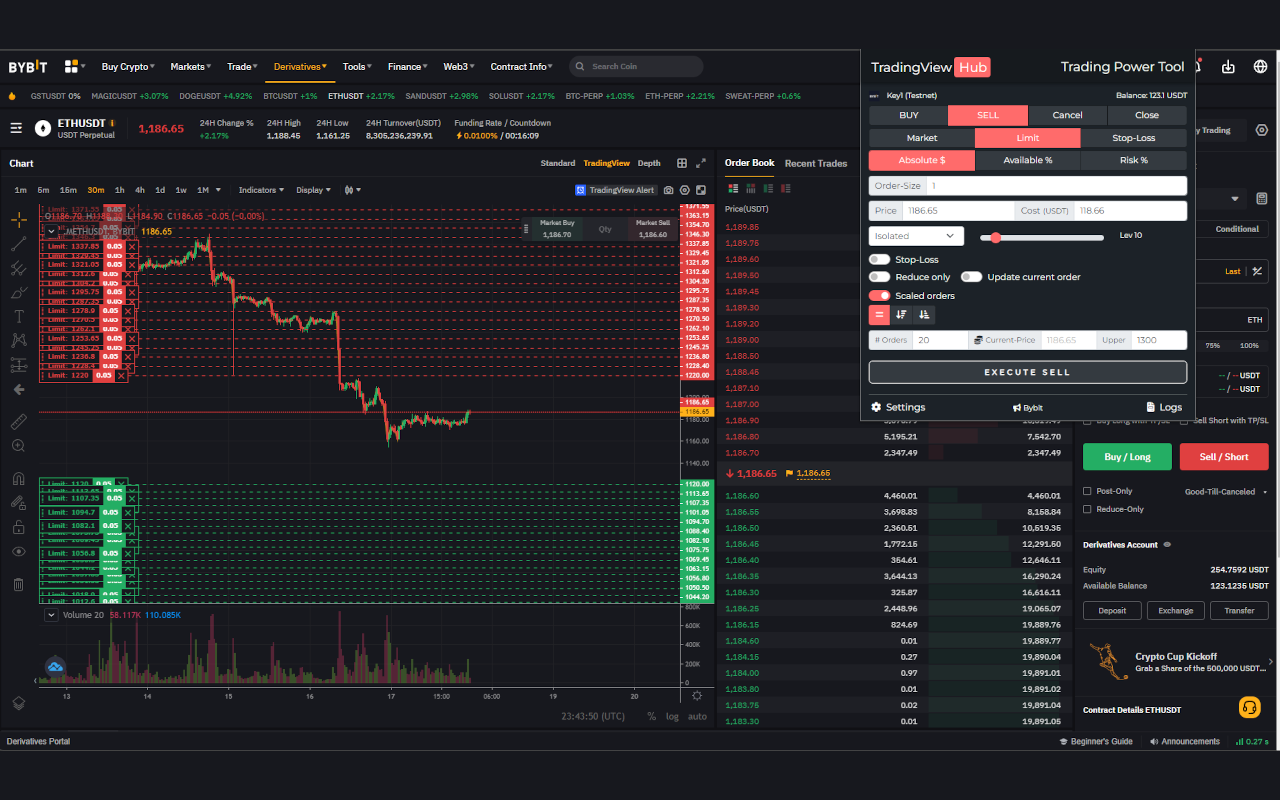Screen dimensions: 1280x800
Task: Select descending scaled order distribution icon
Action: (902, 314)
